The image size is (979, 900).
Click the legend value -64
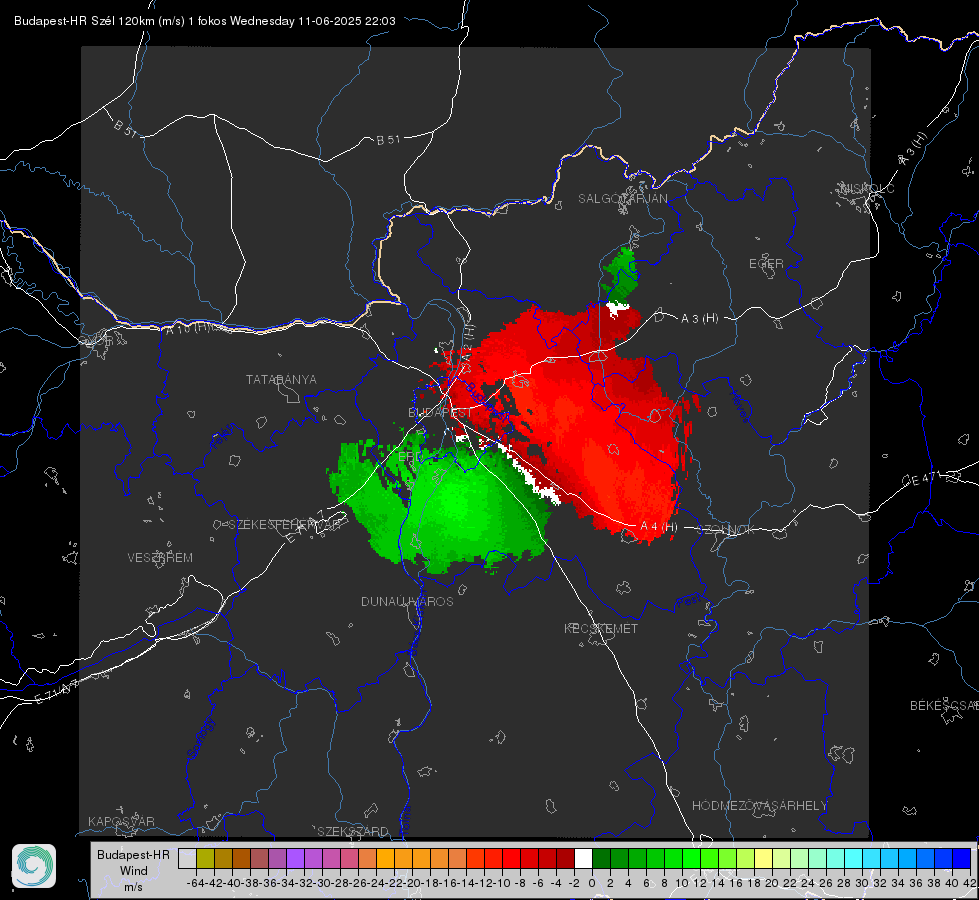pos(195,883)
